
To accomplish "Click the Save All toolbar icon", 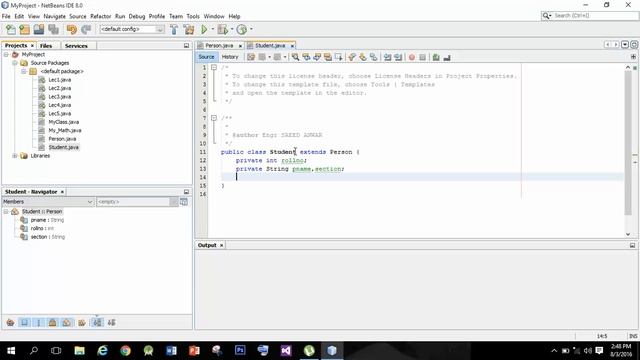I will click(x=53, y=29).
